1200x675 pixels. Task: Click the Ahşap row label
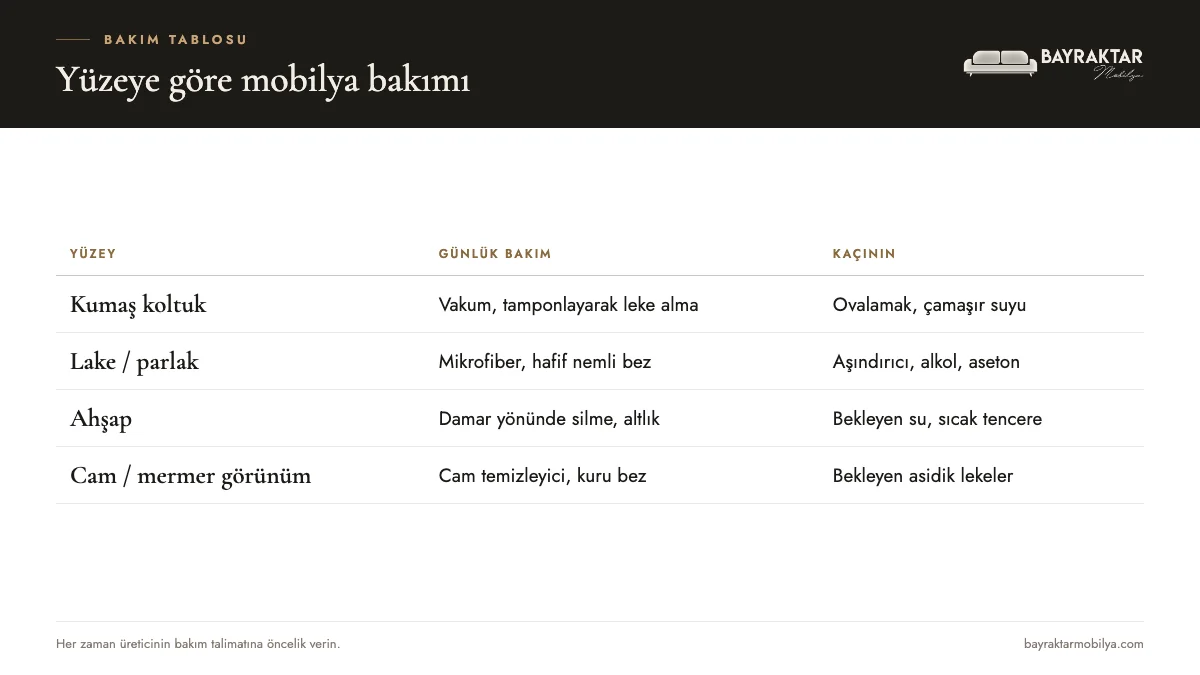pos(101,419)
